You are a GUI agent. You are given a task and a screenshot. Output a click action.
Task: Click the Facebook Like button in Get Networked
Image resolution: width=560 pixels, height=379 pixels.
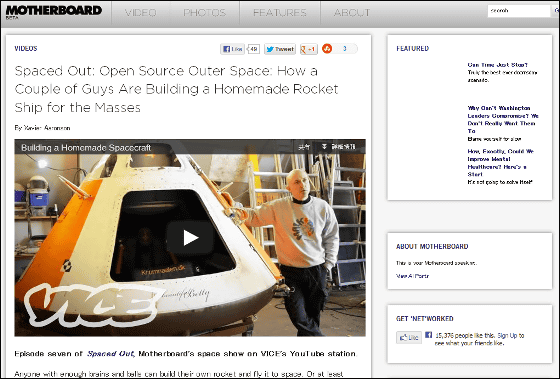pyautogui.click(x=409, y=337)
